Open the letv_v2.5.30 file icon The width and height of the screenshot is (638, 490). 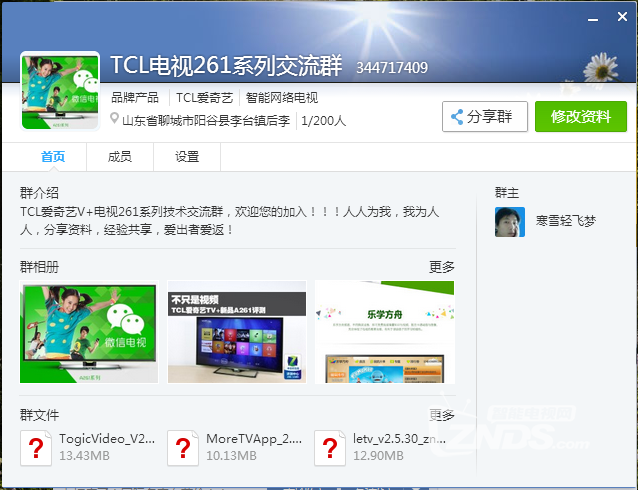tap(330, 448)
